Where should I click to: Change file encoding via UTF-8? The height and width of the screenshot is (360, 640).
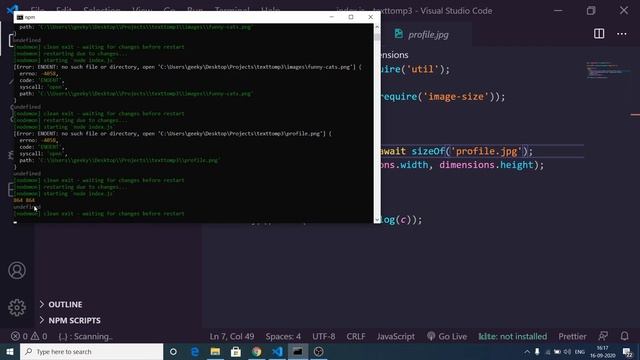click(324, 336)
